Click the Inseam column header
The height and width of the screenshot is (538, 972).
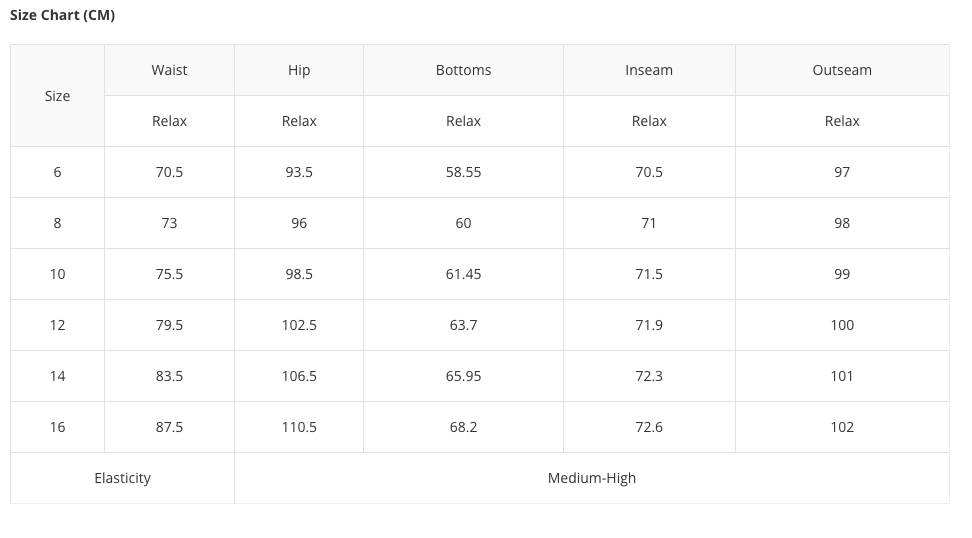pos(649,70)
